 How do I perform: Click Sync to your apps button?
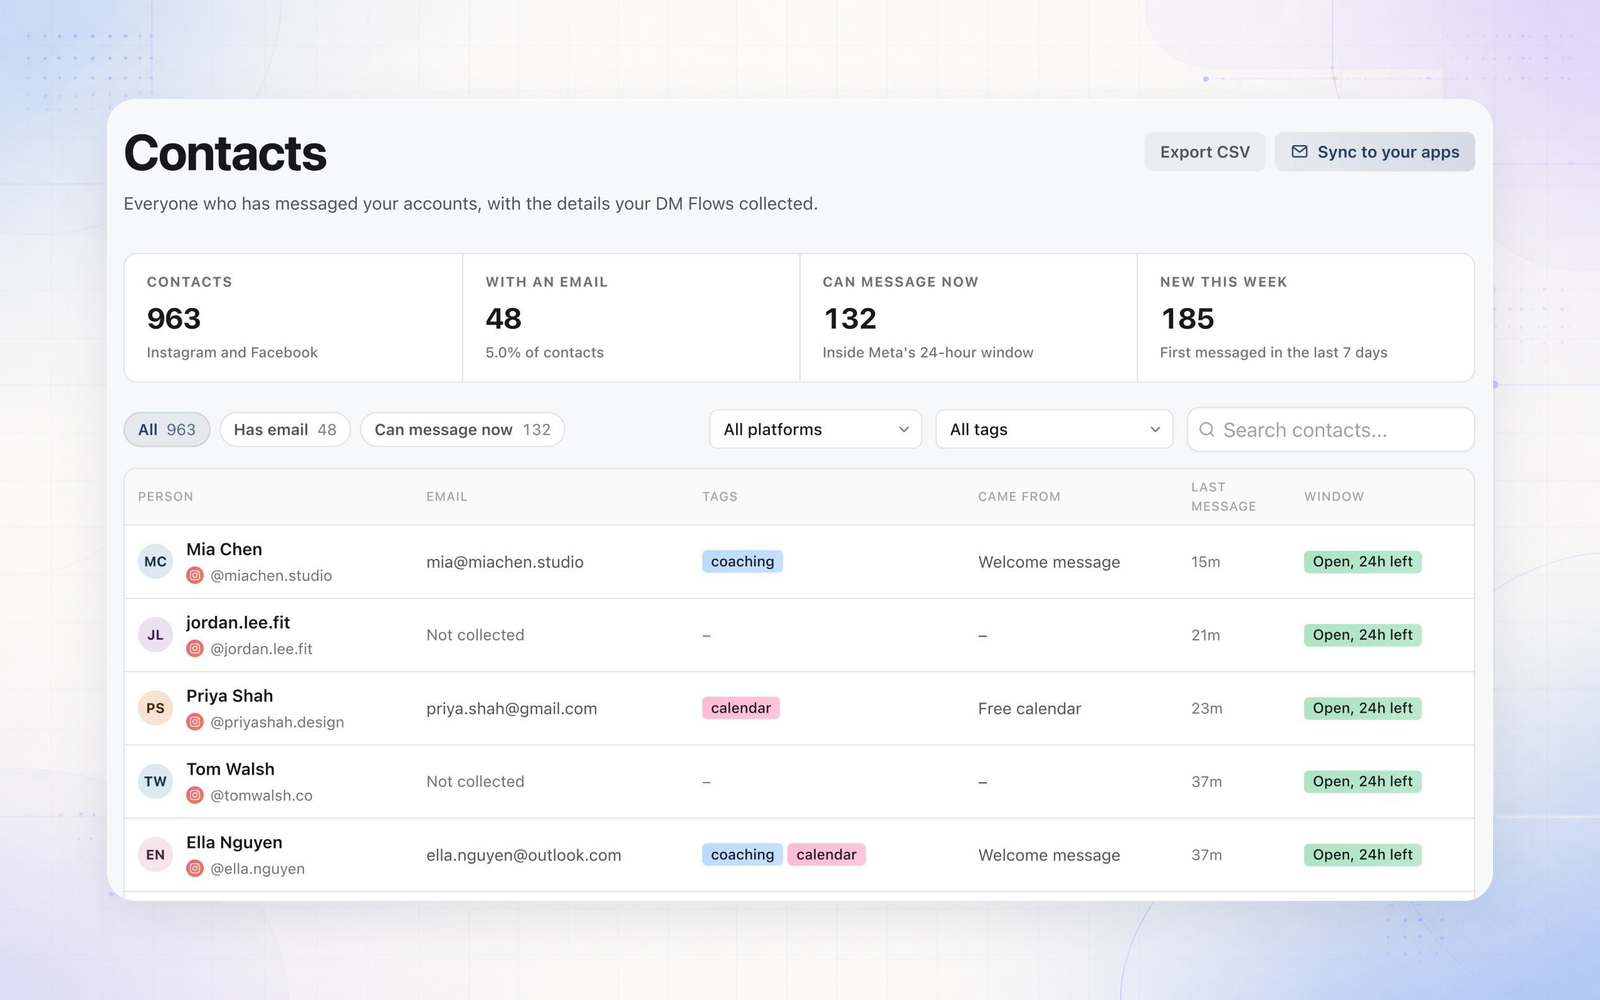(x=1374, y=152)
